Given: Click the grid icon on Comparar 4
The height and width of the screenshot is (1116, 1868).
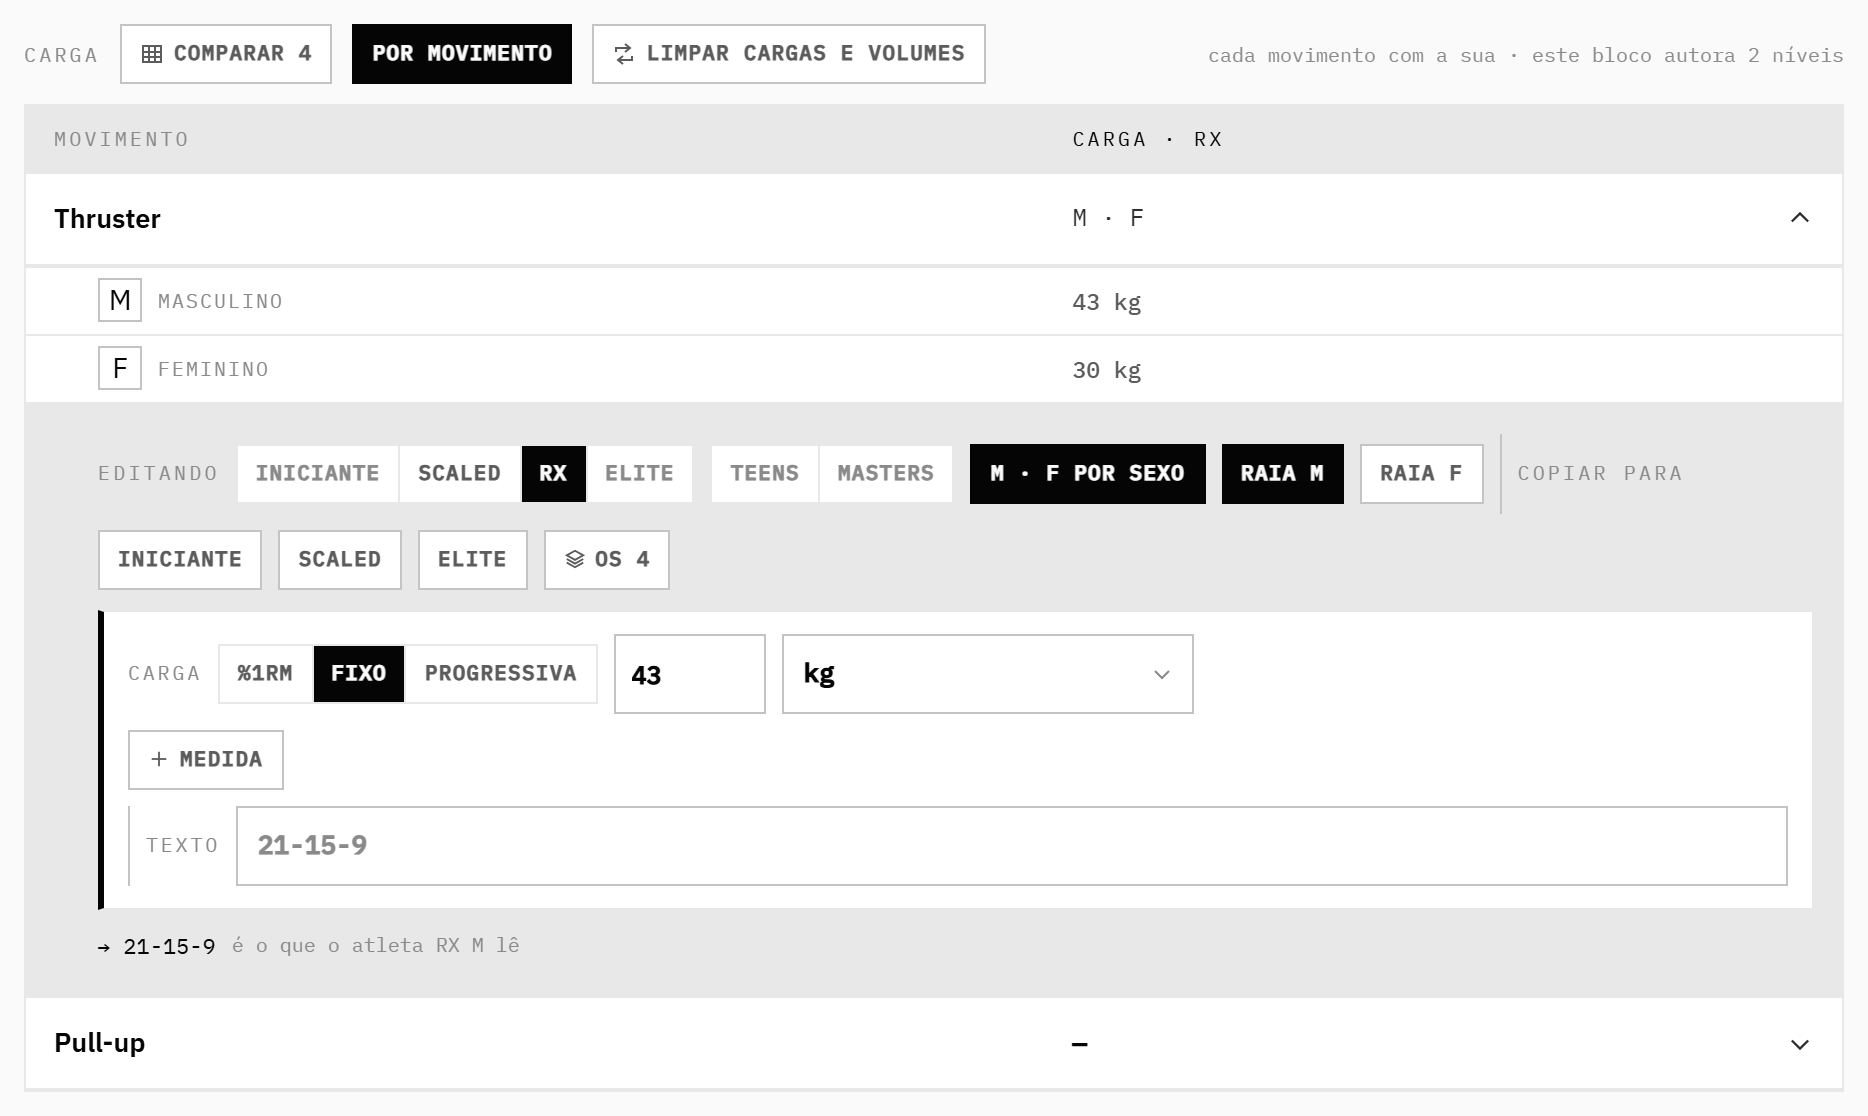Looking at the screenshot, I should (152, 54).
